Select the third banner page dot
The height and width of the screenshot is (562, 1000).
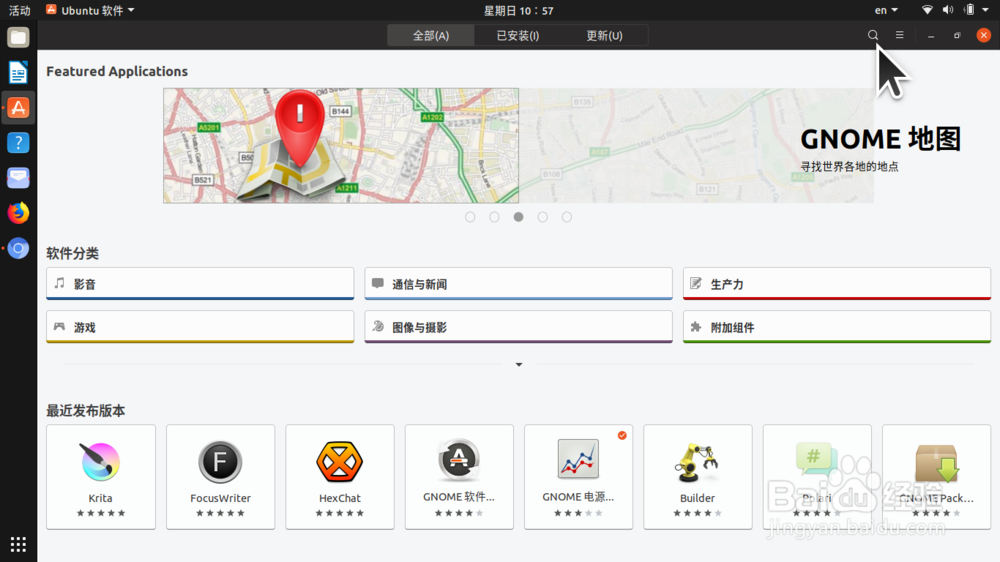(x=518, y=217)
